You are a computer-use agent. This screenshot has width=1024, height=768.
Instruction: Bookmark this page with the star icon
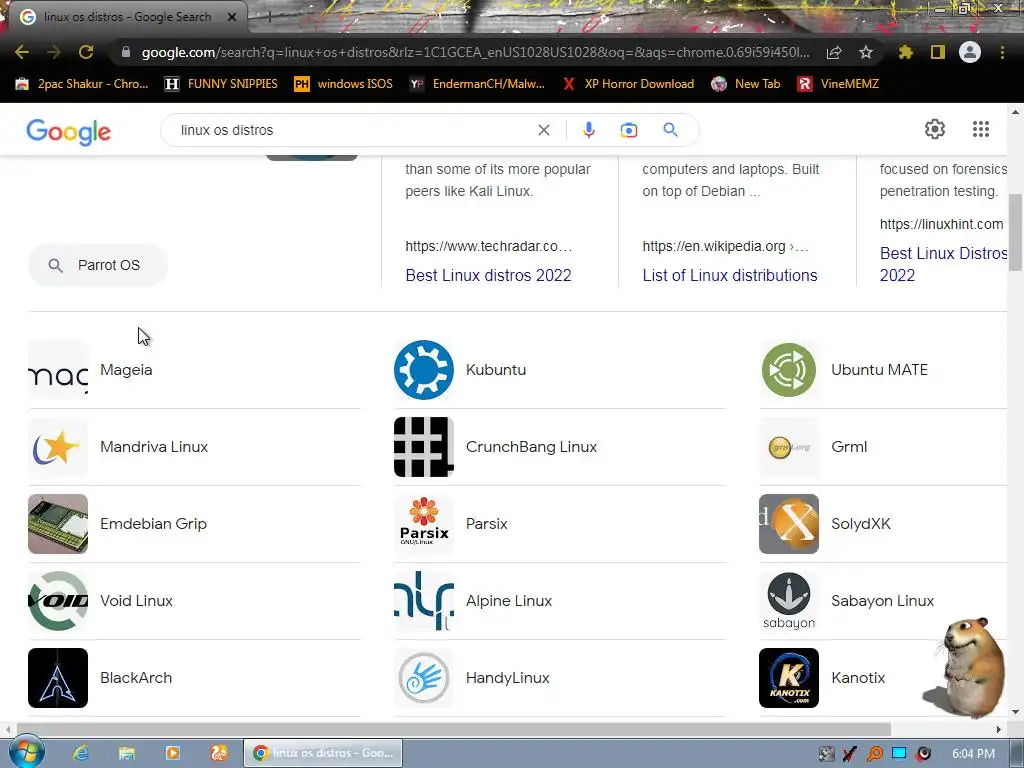pos(865,52)
